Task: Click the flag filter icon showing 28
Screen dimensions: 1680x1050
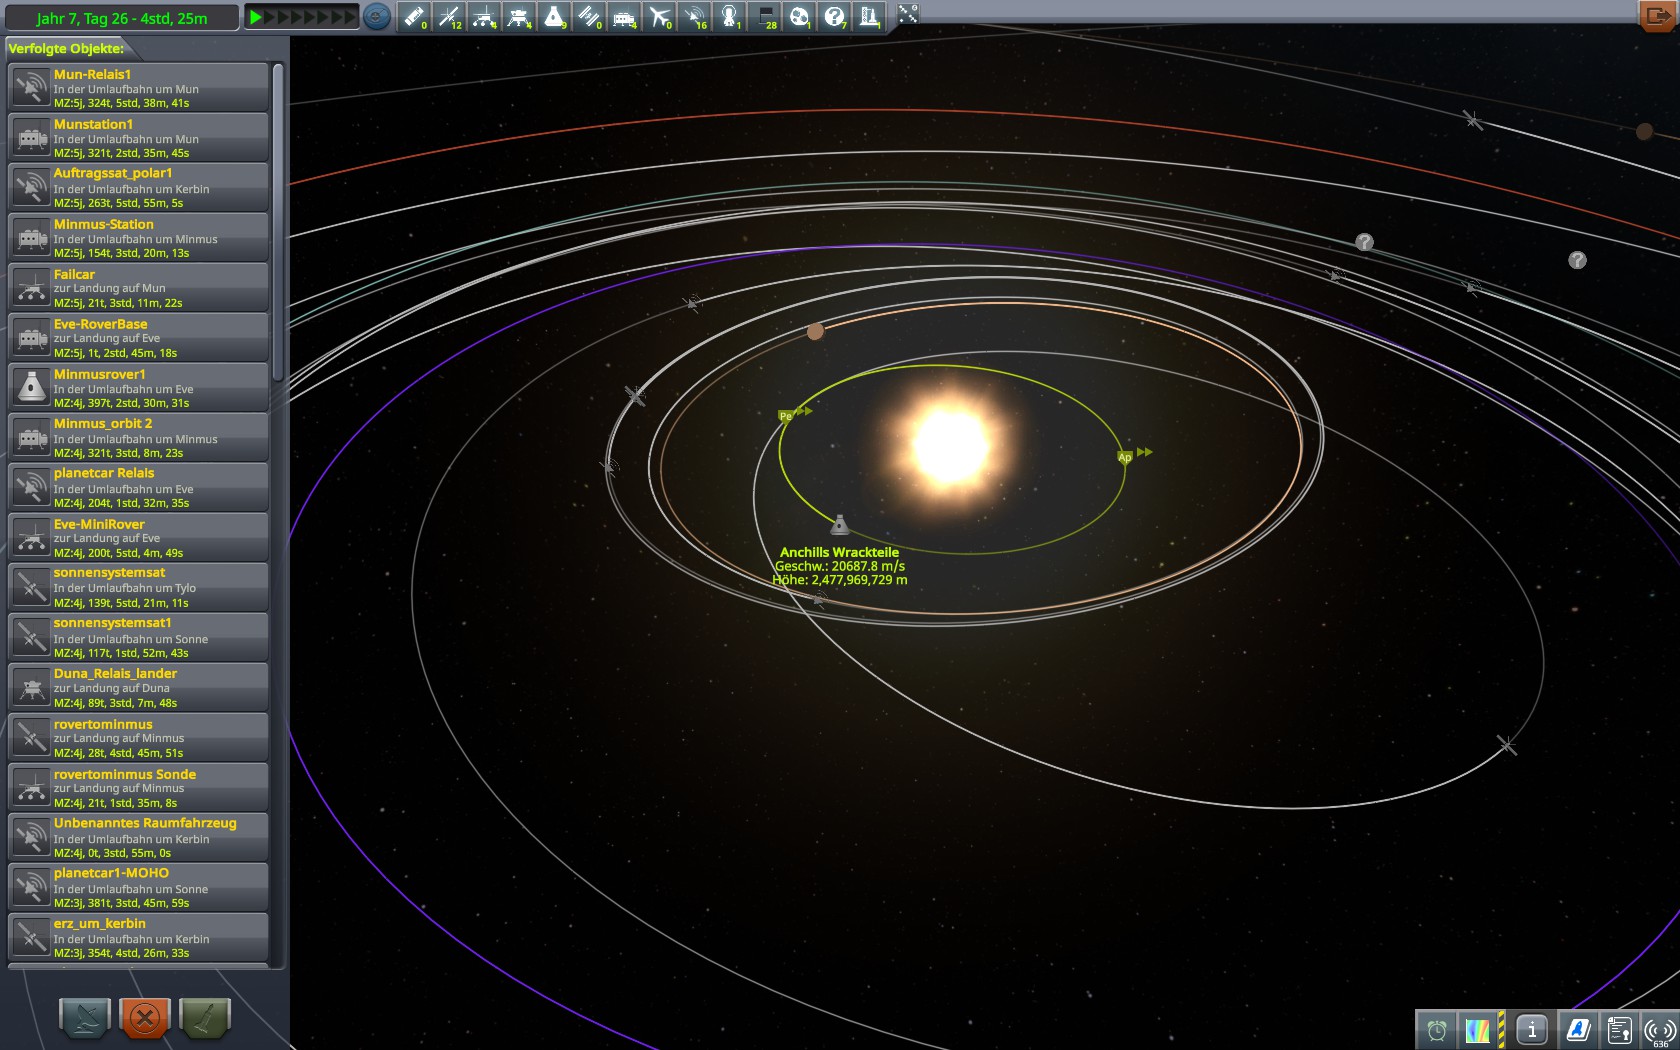Action: point(765,16)
